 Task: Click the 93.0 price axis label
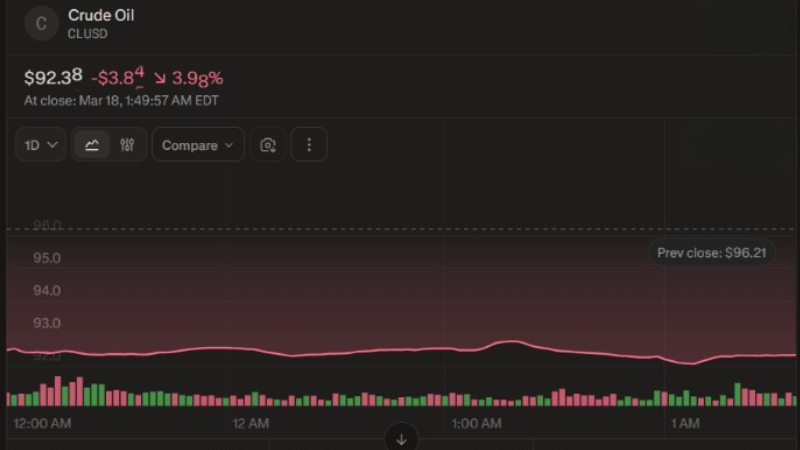coord(47,323)
